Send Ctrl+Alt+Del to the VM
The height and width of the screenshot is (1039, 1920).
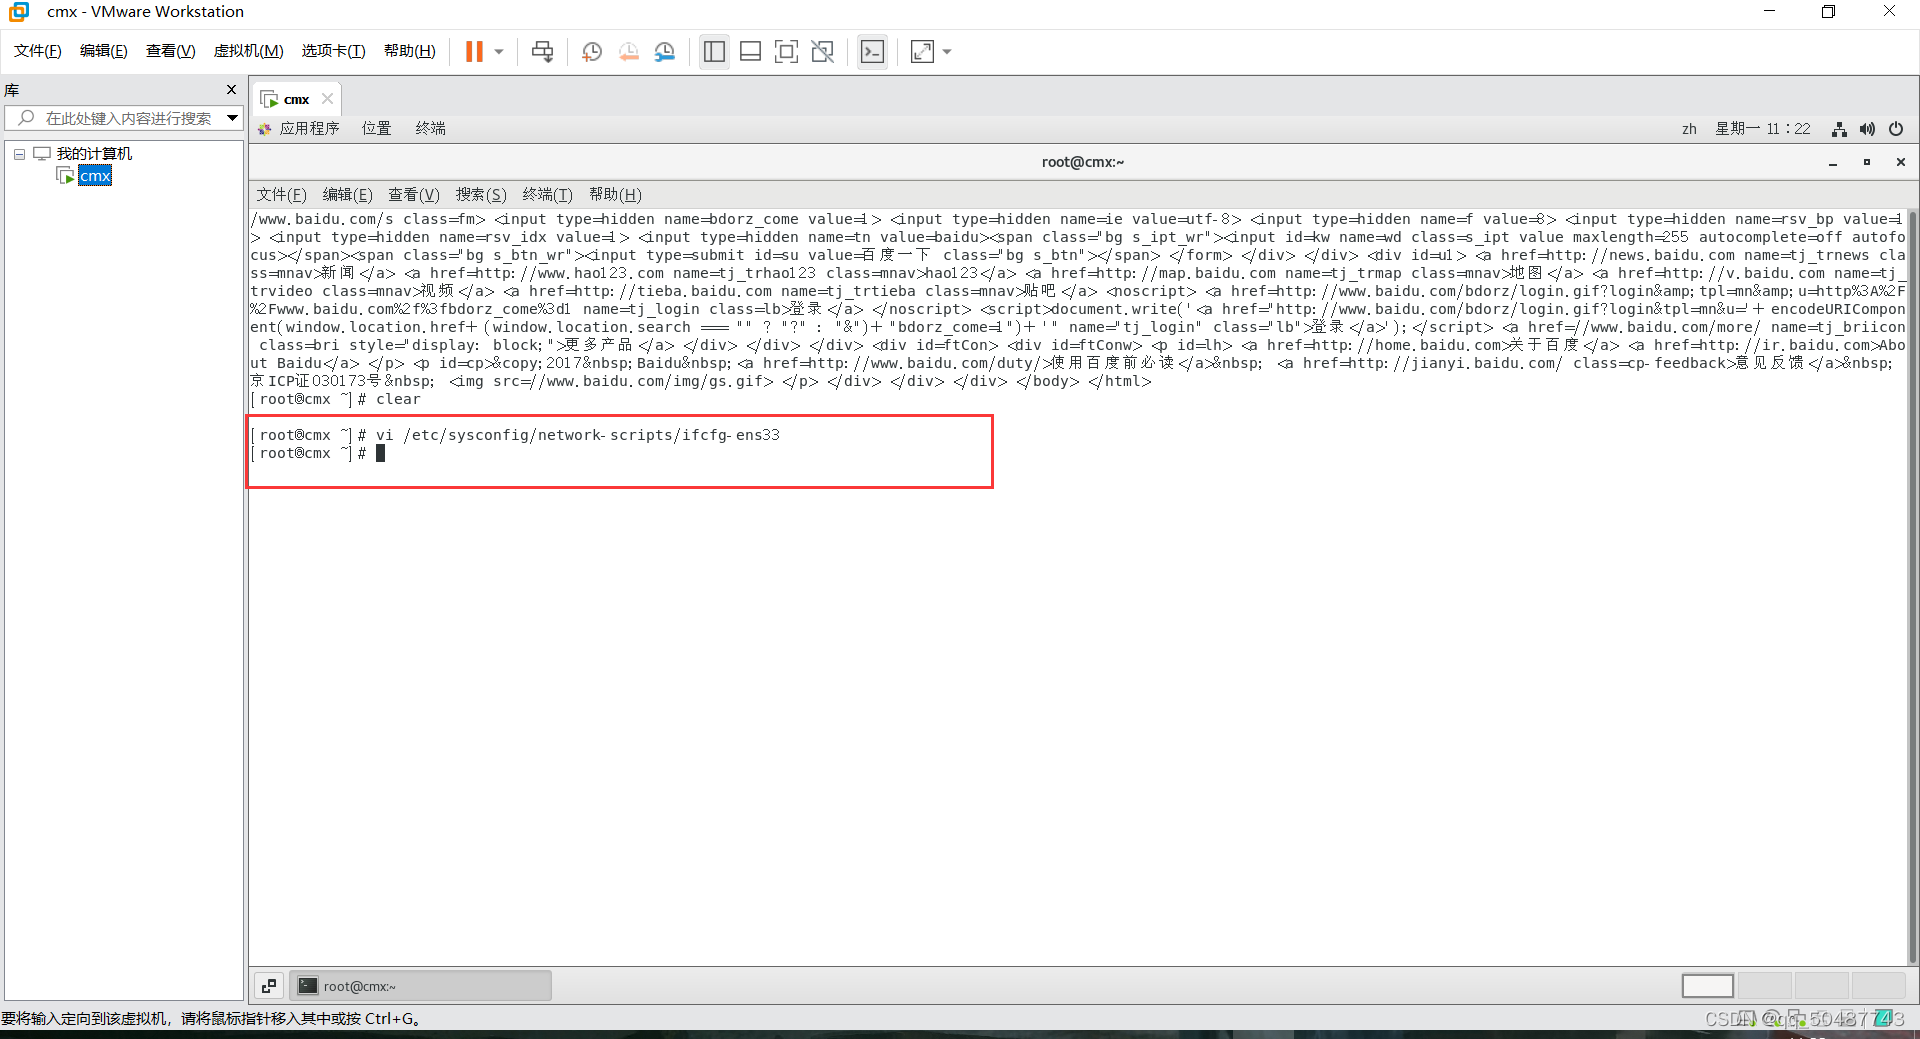[x=543, y=52]
